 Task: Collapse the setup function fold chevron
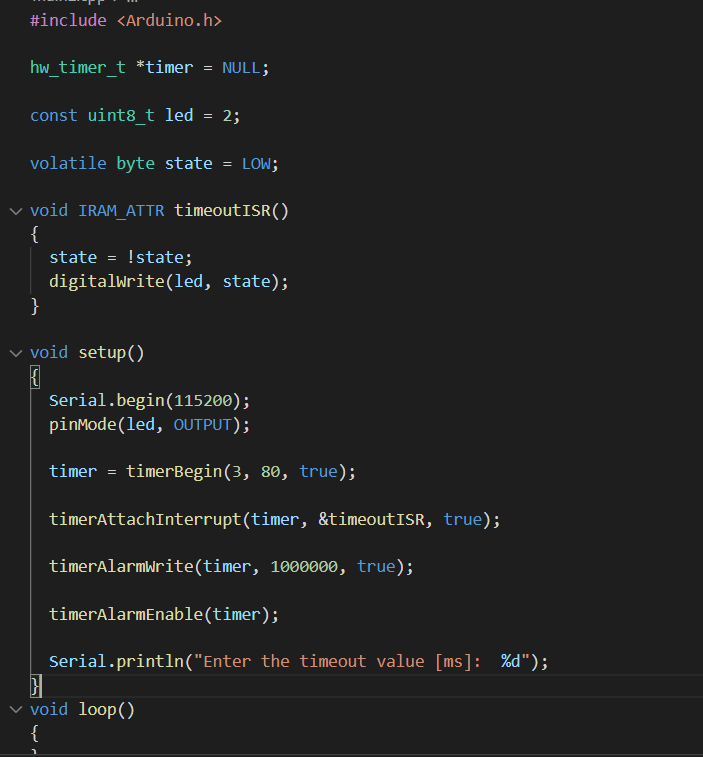(x=16, y=353)
